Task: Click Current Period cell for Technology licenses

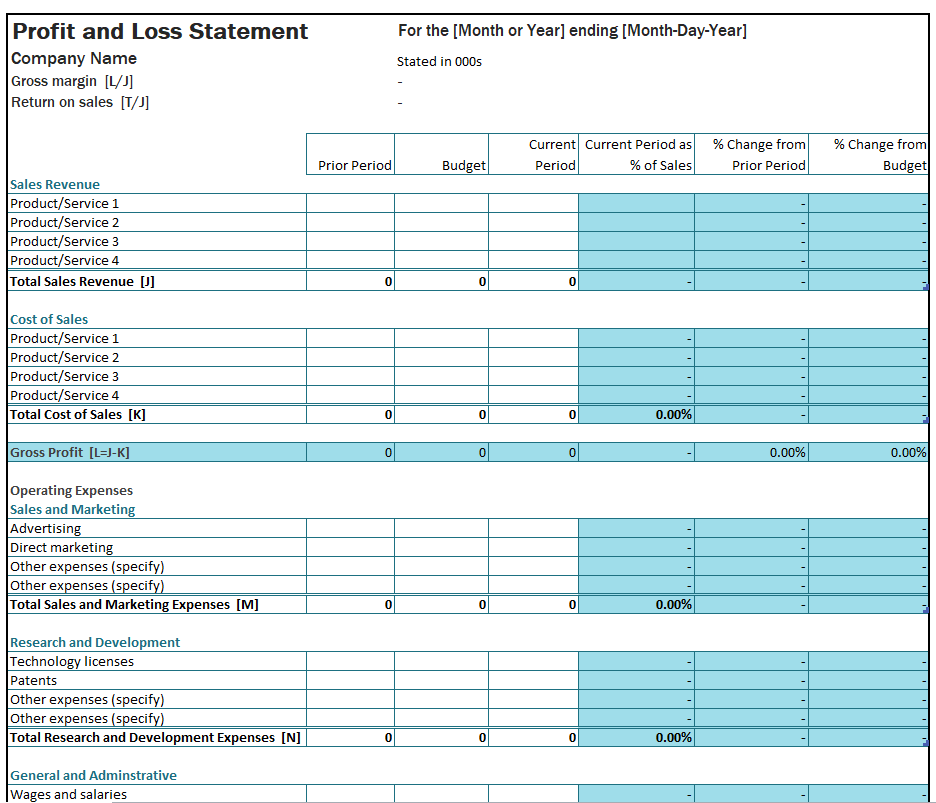Action: point(533,661)
